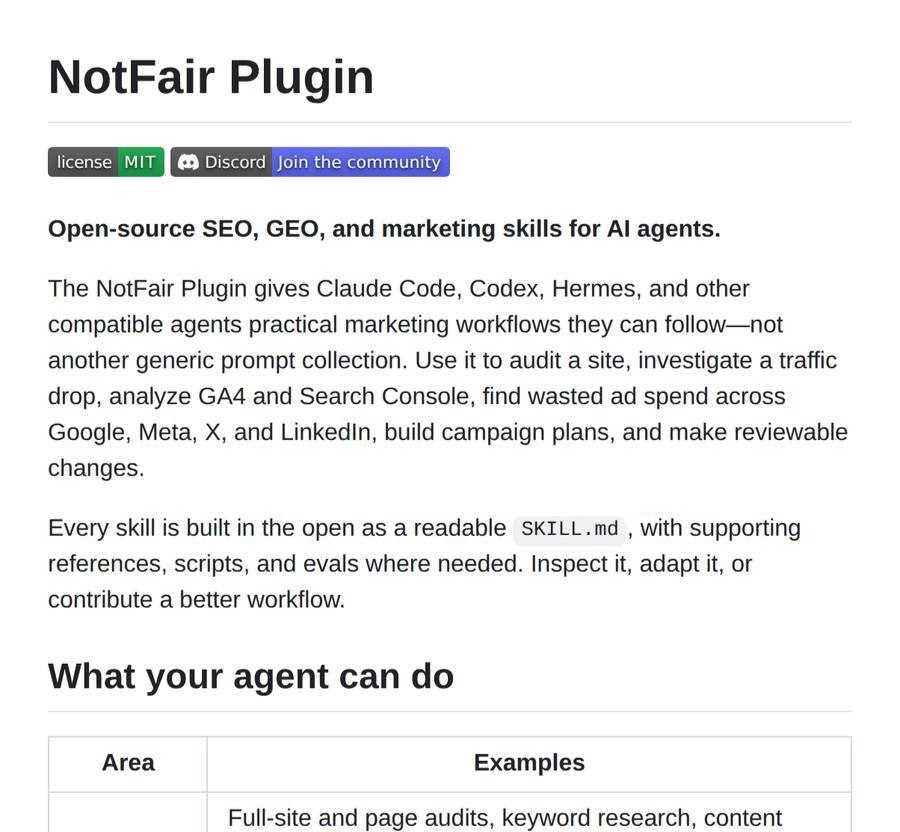Select the 'Area' table column header

128,763
